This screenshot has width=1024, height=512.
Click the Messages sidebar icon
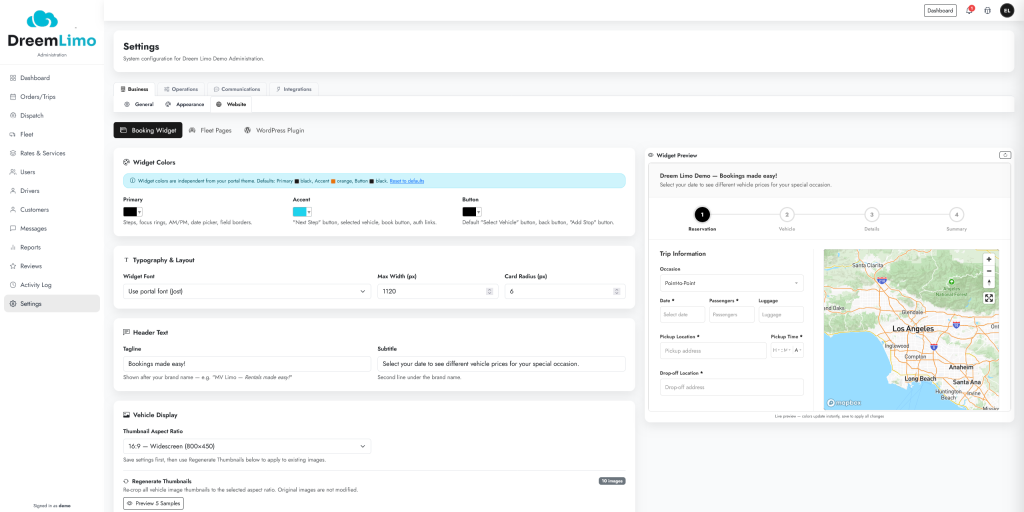[x=13, y=229]
